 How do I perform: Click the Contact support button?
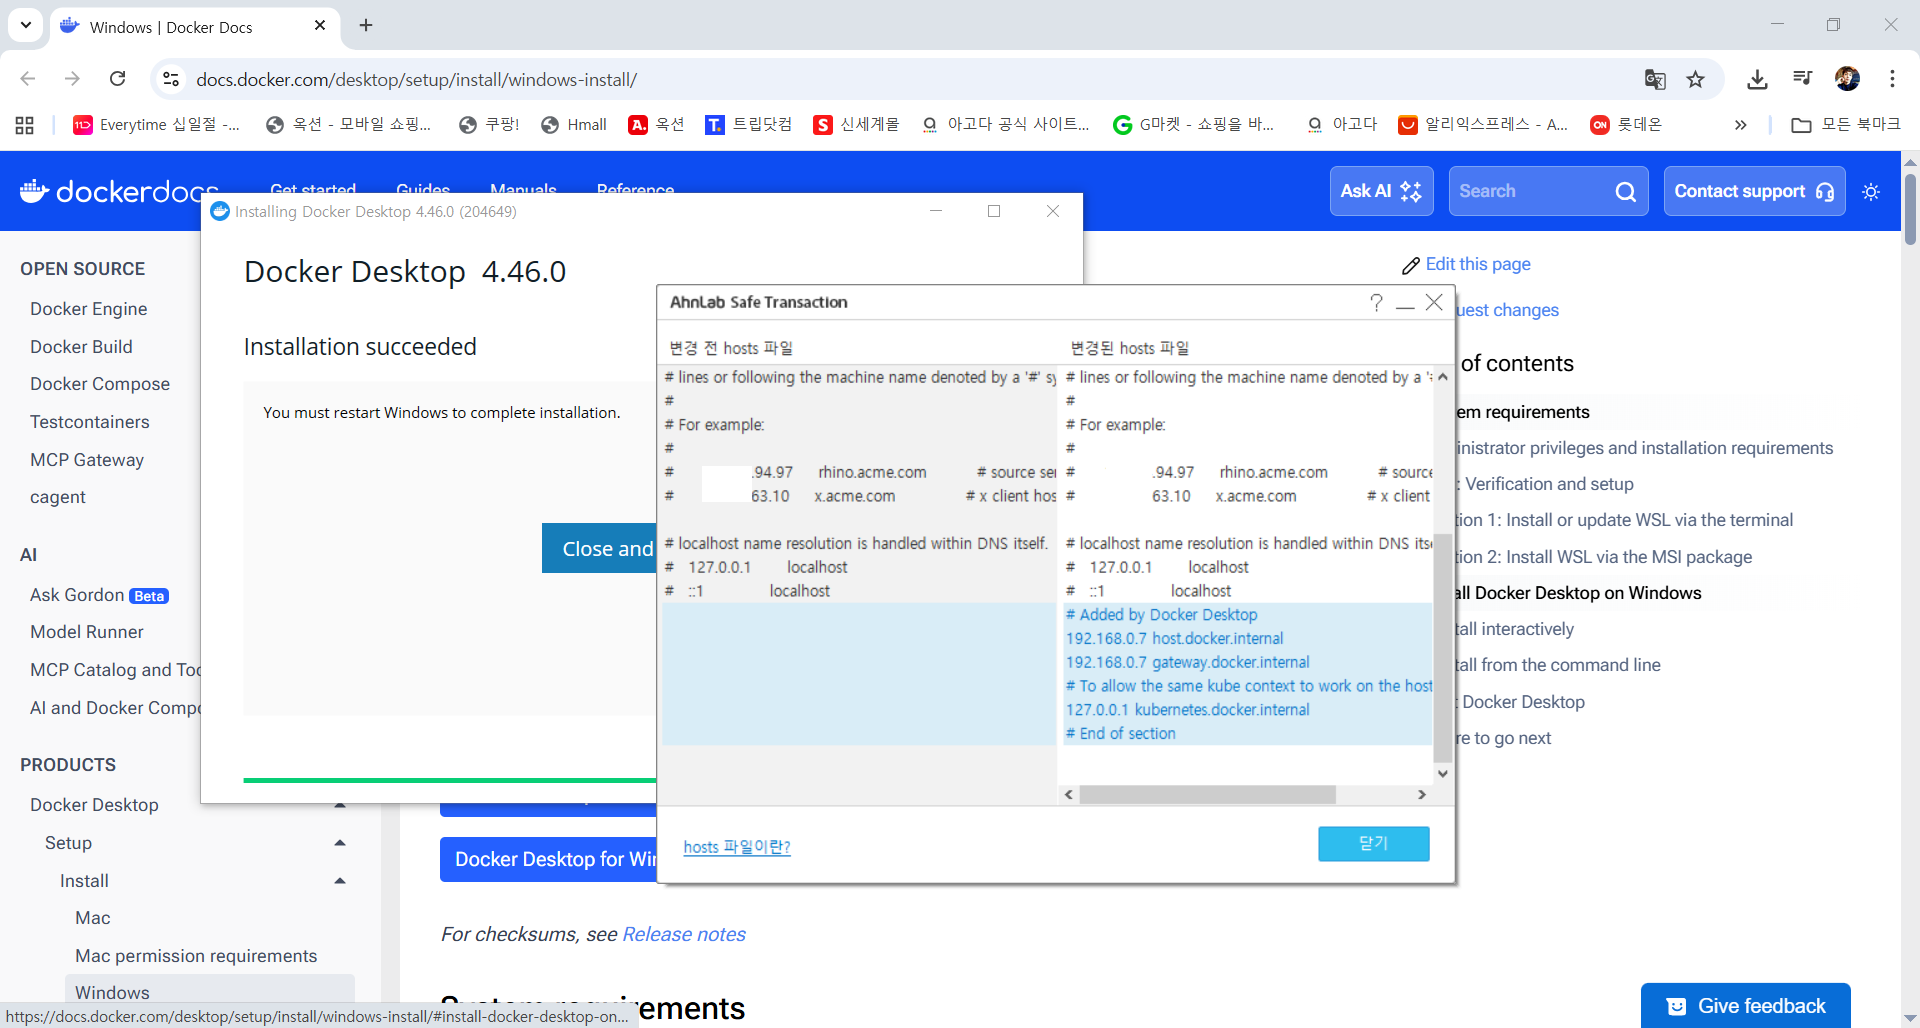pos(1754,191)
